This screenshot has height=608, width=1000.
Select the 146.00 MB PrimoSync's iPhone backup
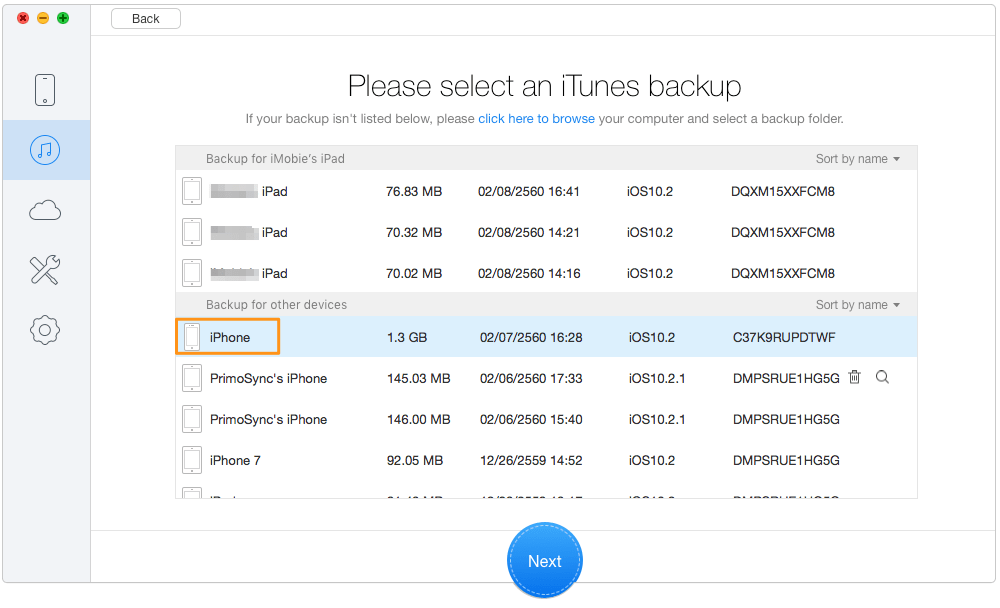pyautogui.click(x=500, y=418)
